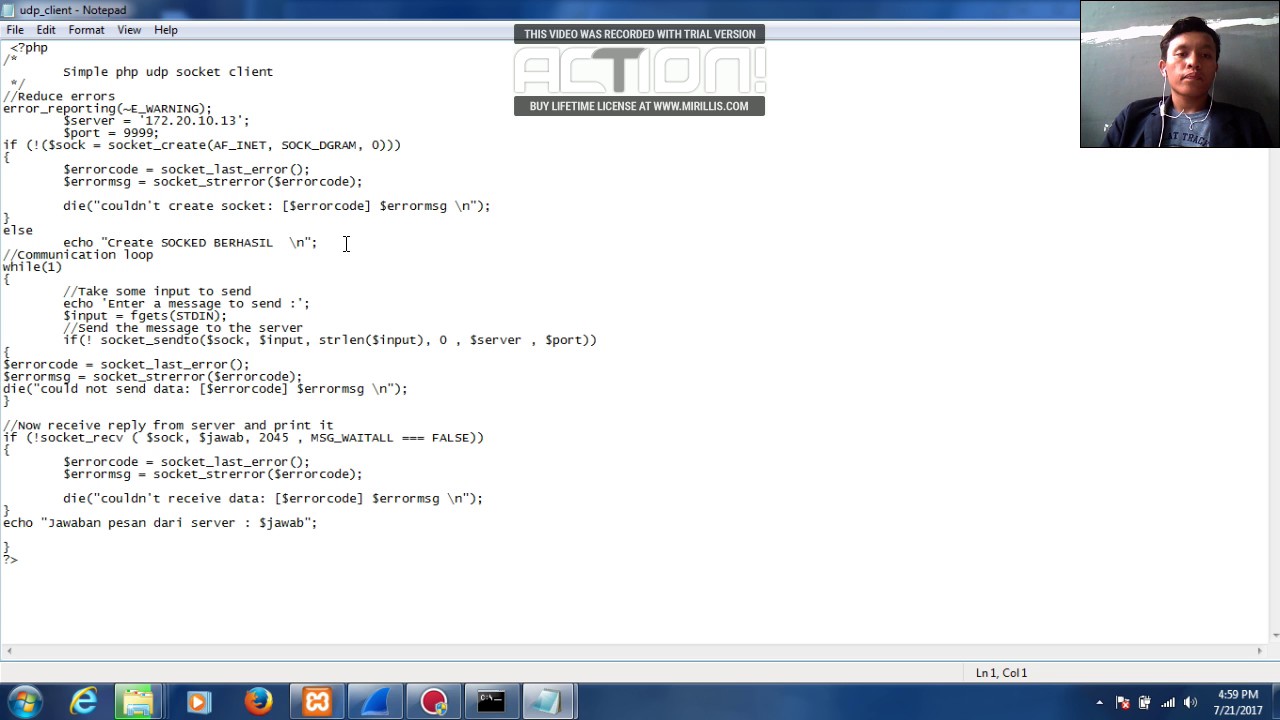Click the webcam video overlay
The height and width of the screenshot is (720, 1280).
point(1180,75)
